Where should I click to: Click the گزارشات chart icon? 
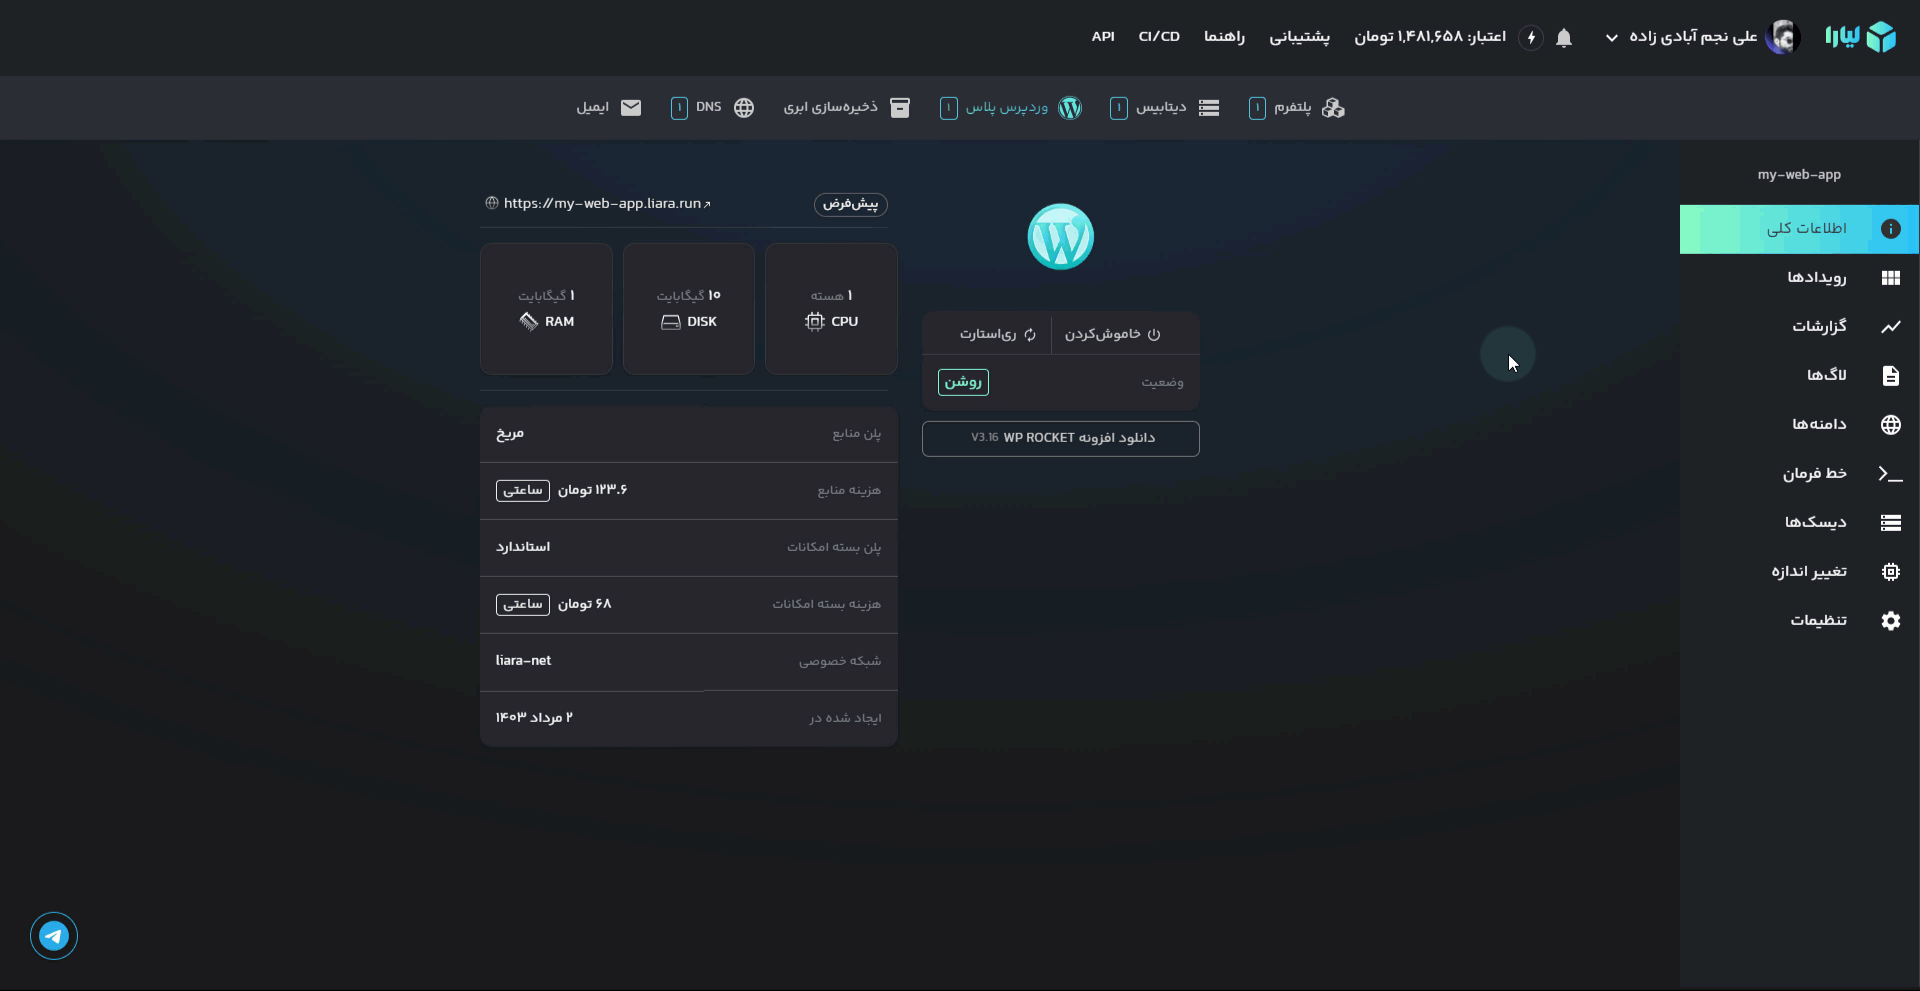(x=1890, y=327)
